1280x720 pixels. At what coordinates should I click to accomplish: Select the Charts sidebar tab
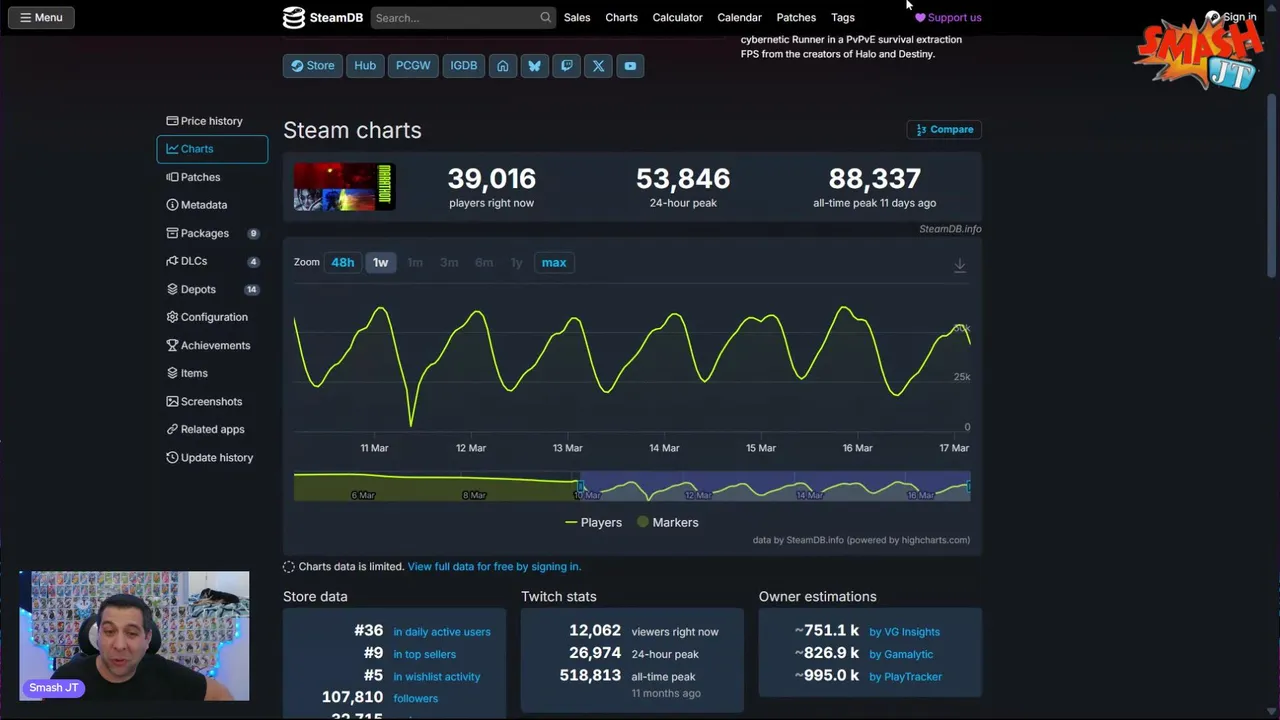pos(212,148)
